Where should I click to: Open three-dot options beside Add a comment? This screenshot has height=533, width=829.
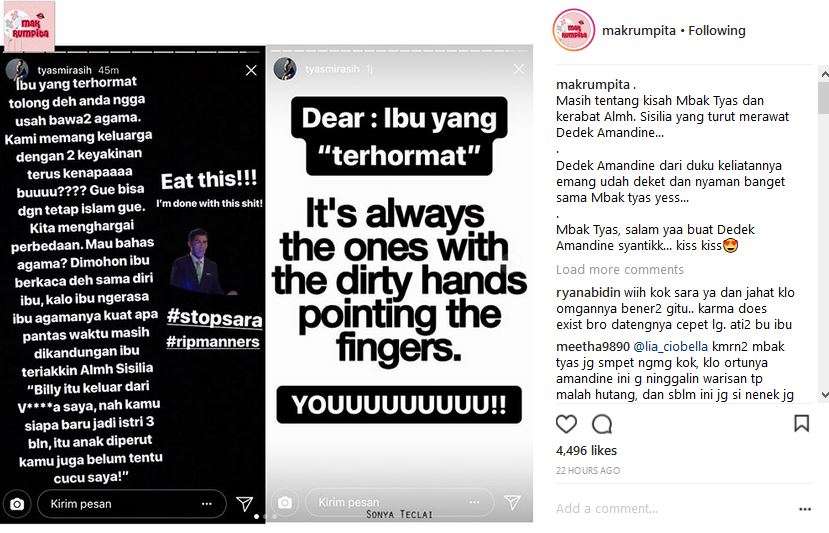(805, 509)
